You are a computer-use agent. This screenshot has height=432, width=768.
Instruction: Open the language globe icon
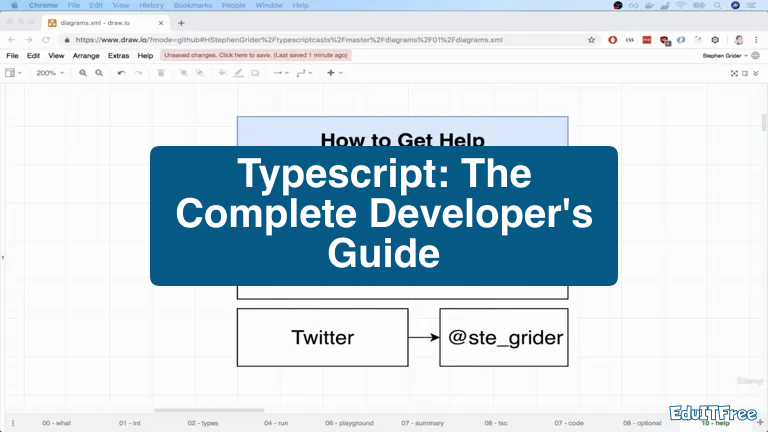pyautogui.click(x=756, y=55)
